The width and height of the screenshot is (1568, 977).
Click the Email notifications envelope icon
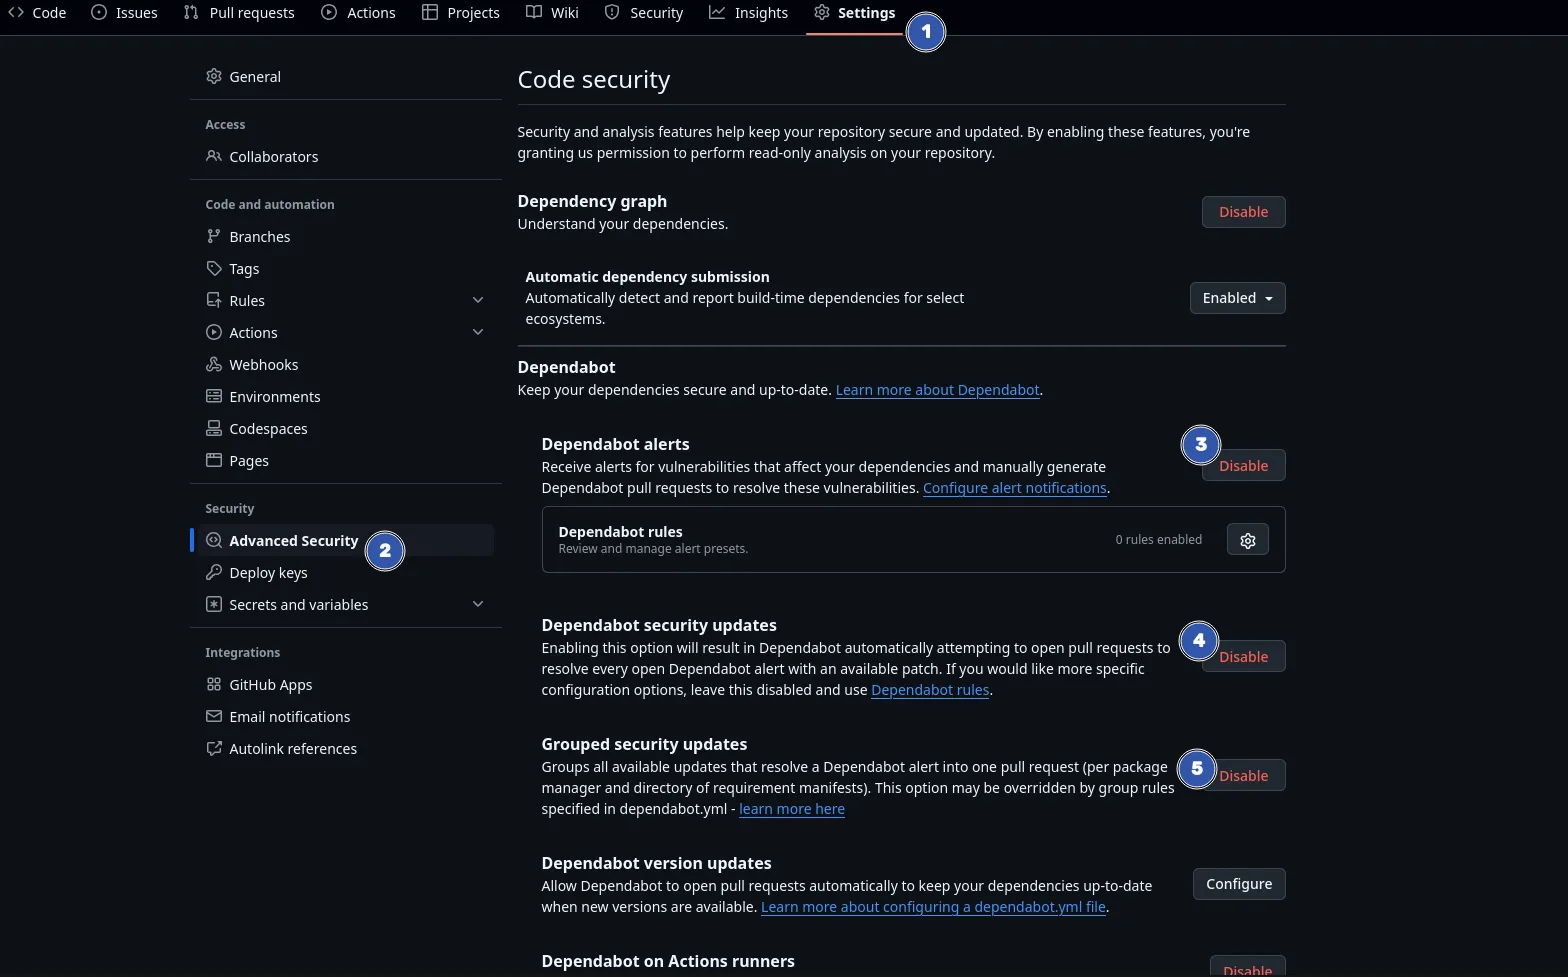[x=213, y=717]
